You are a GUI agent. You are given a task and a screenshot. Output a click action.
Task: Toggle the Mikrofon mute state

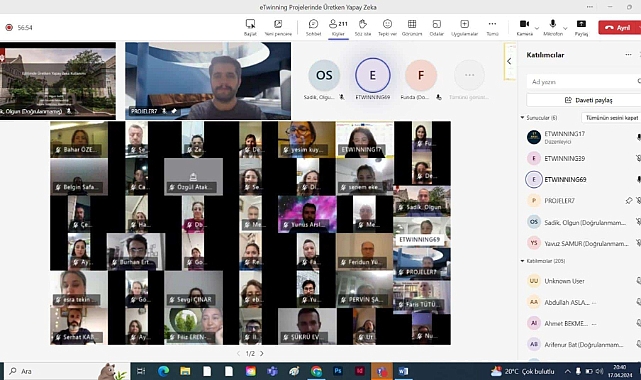click(553, 24)
